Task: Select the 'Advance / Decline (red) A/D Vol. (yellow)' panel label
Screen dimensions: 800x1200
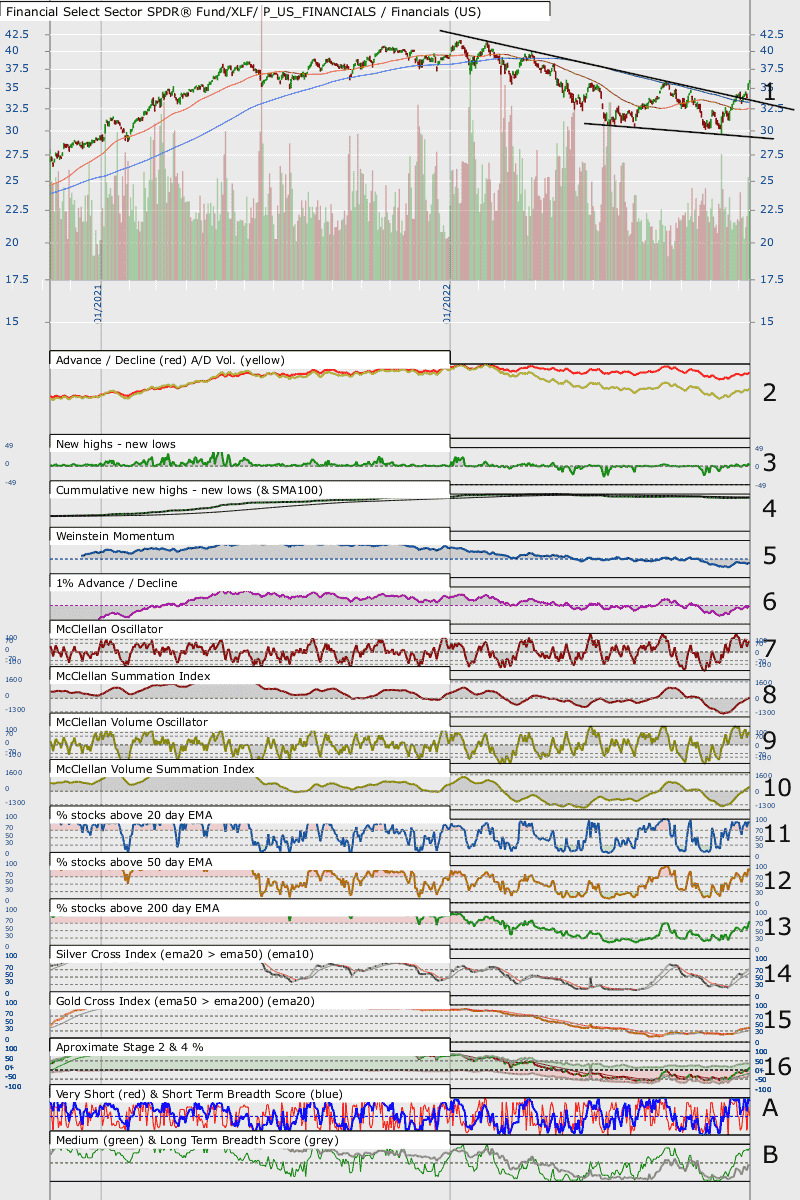Action: point(171,359)
